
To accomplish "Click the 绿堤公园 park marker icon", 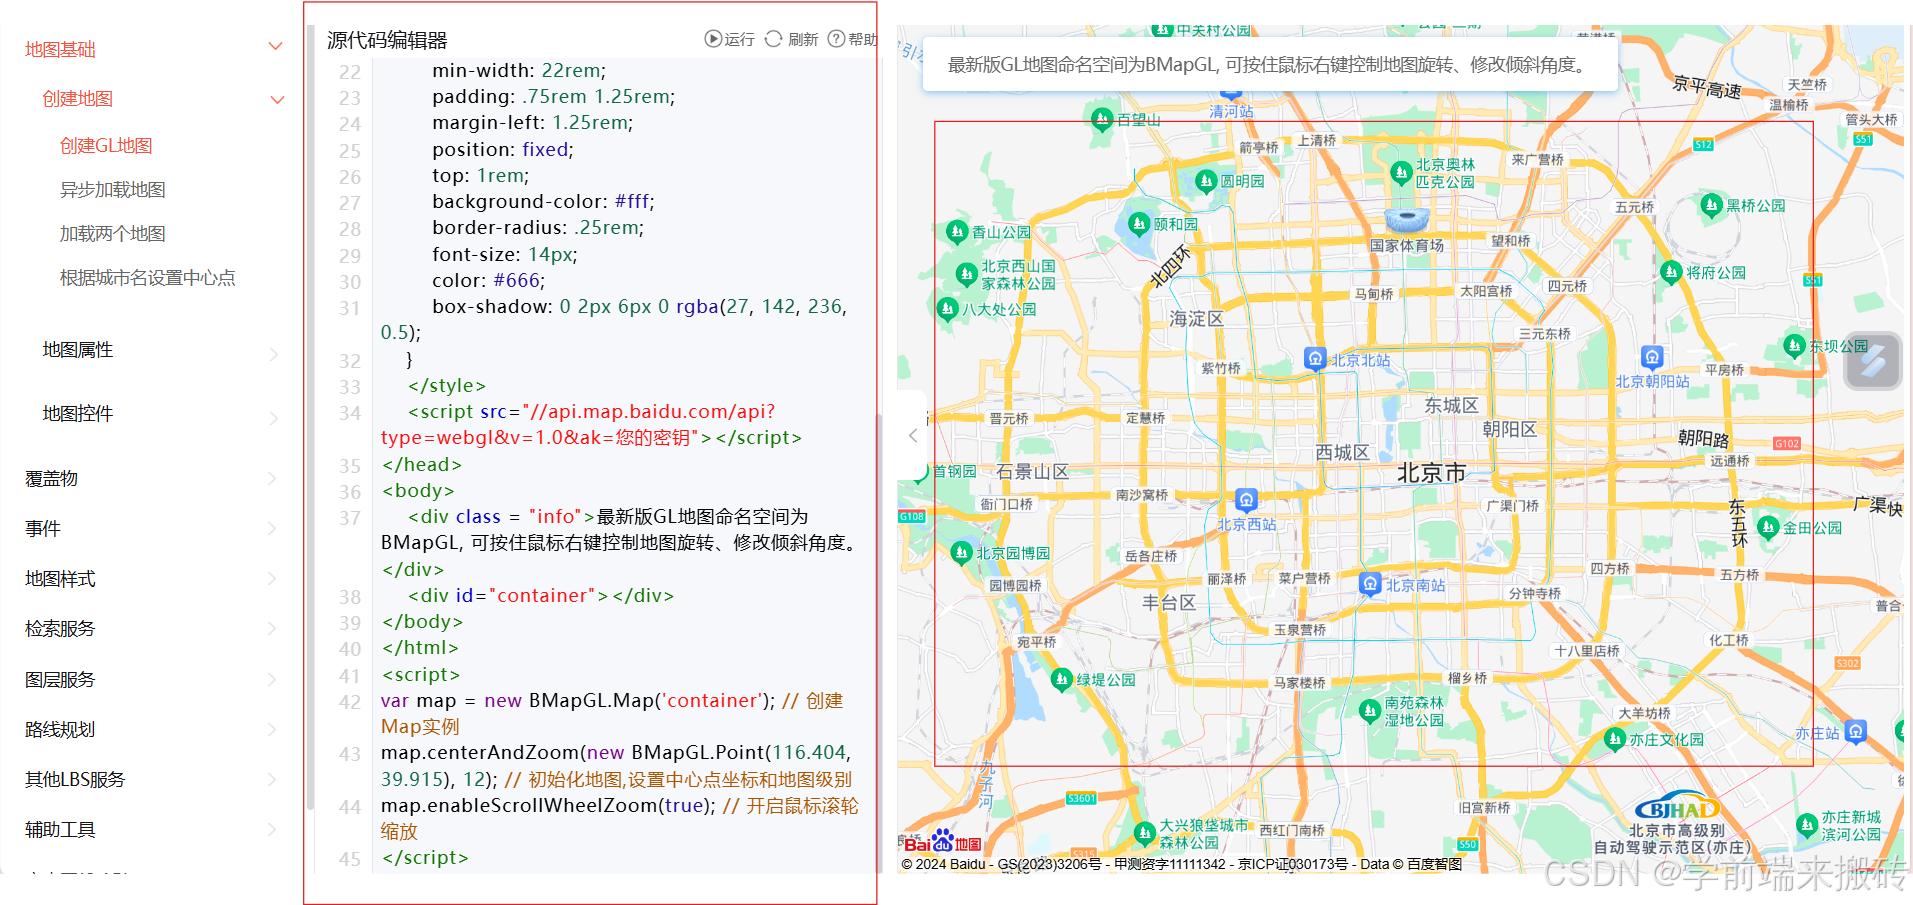I will [x=1061, y=679].
